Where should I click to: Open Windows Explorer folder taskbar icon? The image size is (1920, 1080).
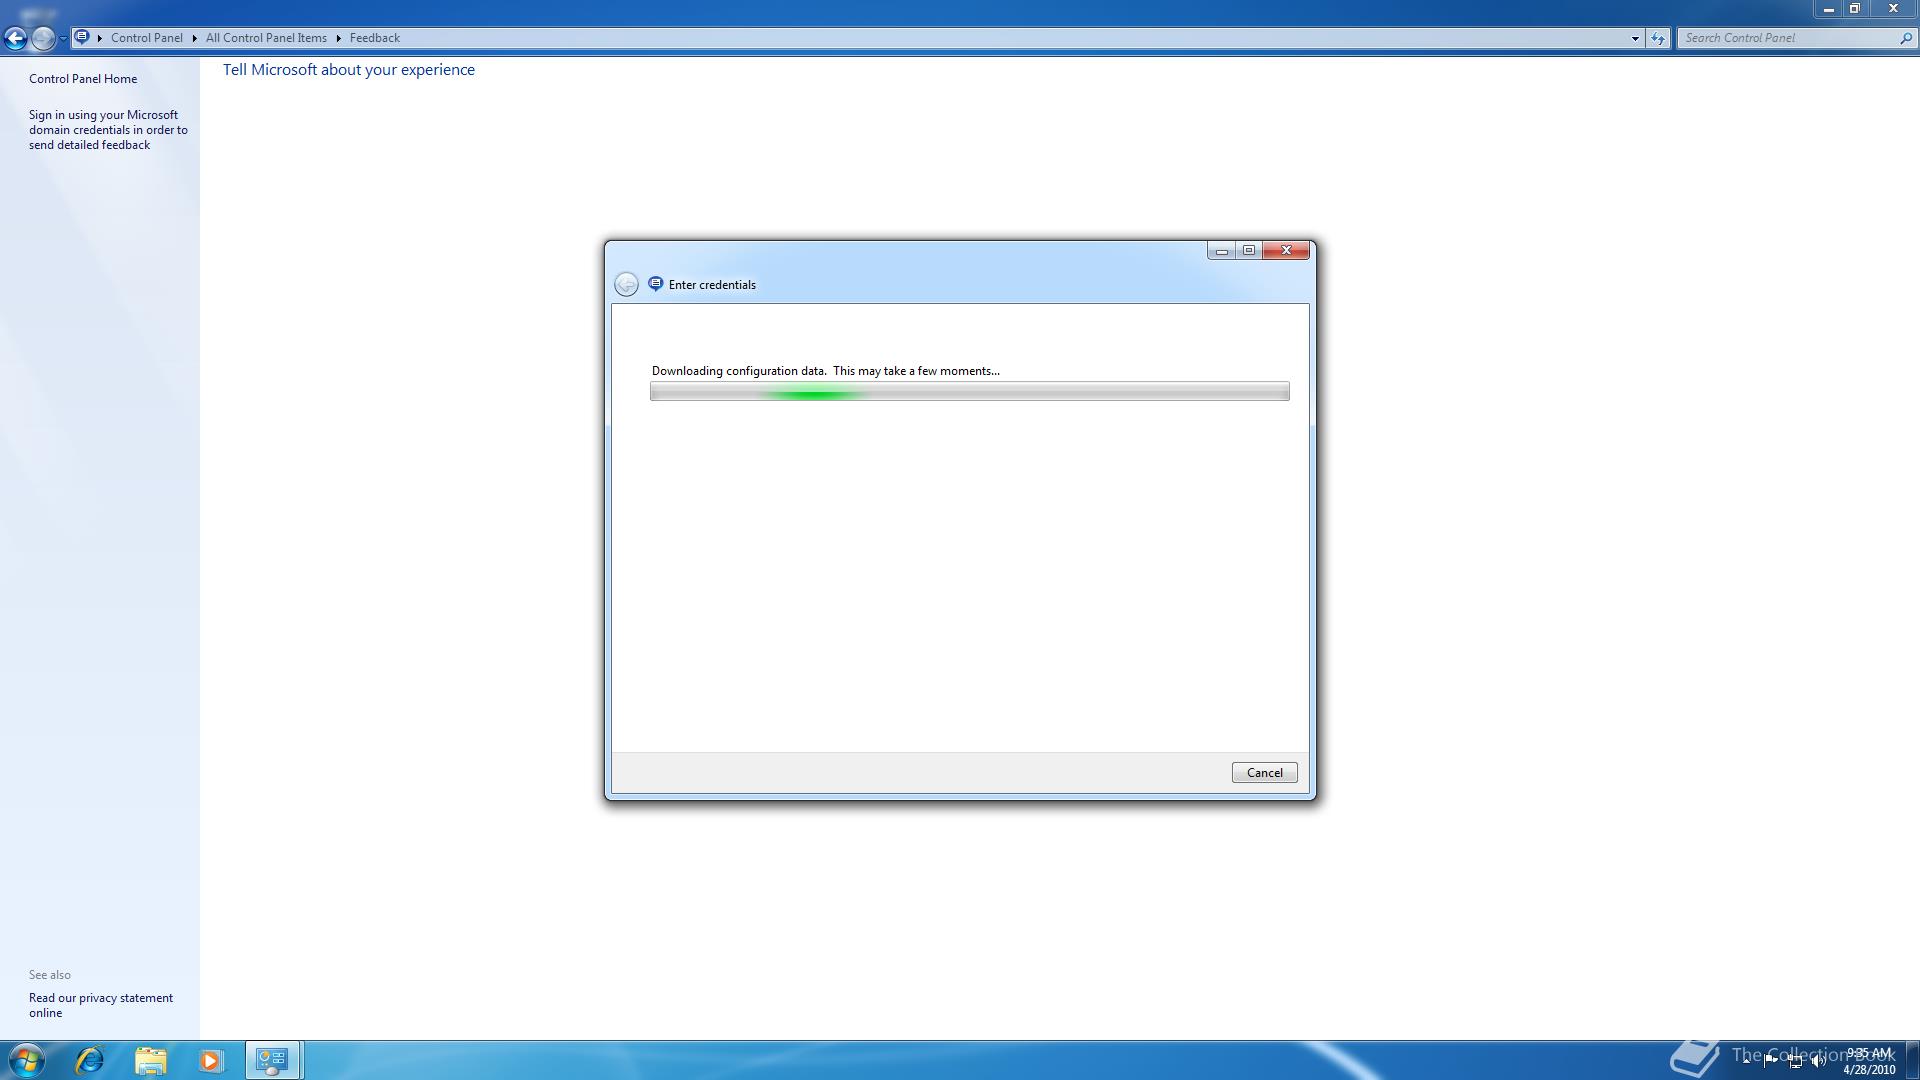coord(151,1060)
